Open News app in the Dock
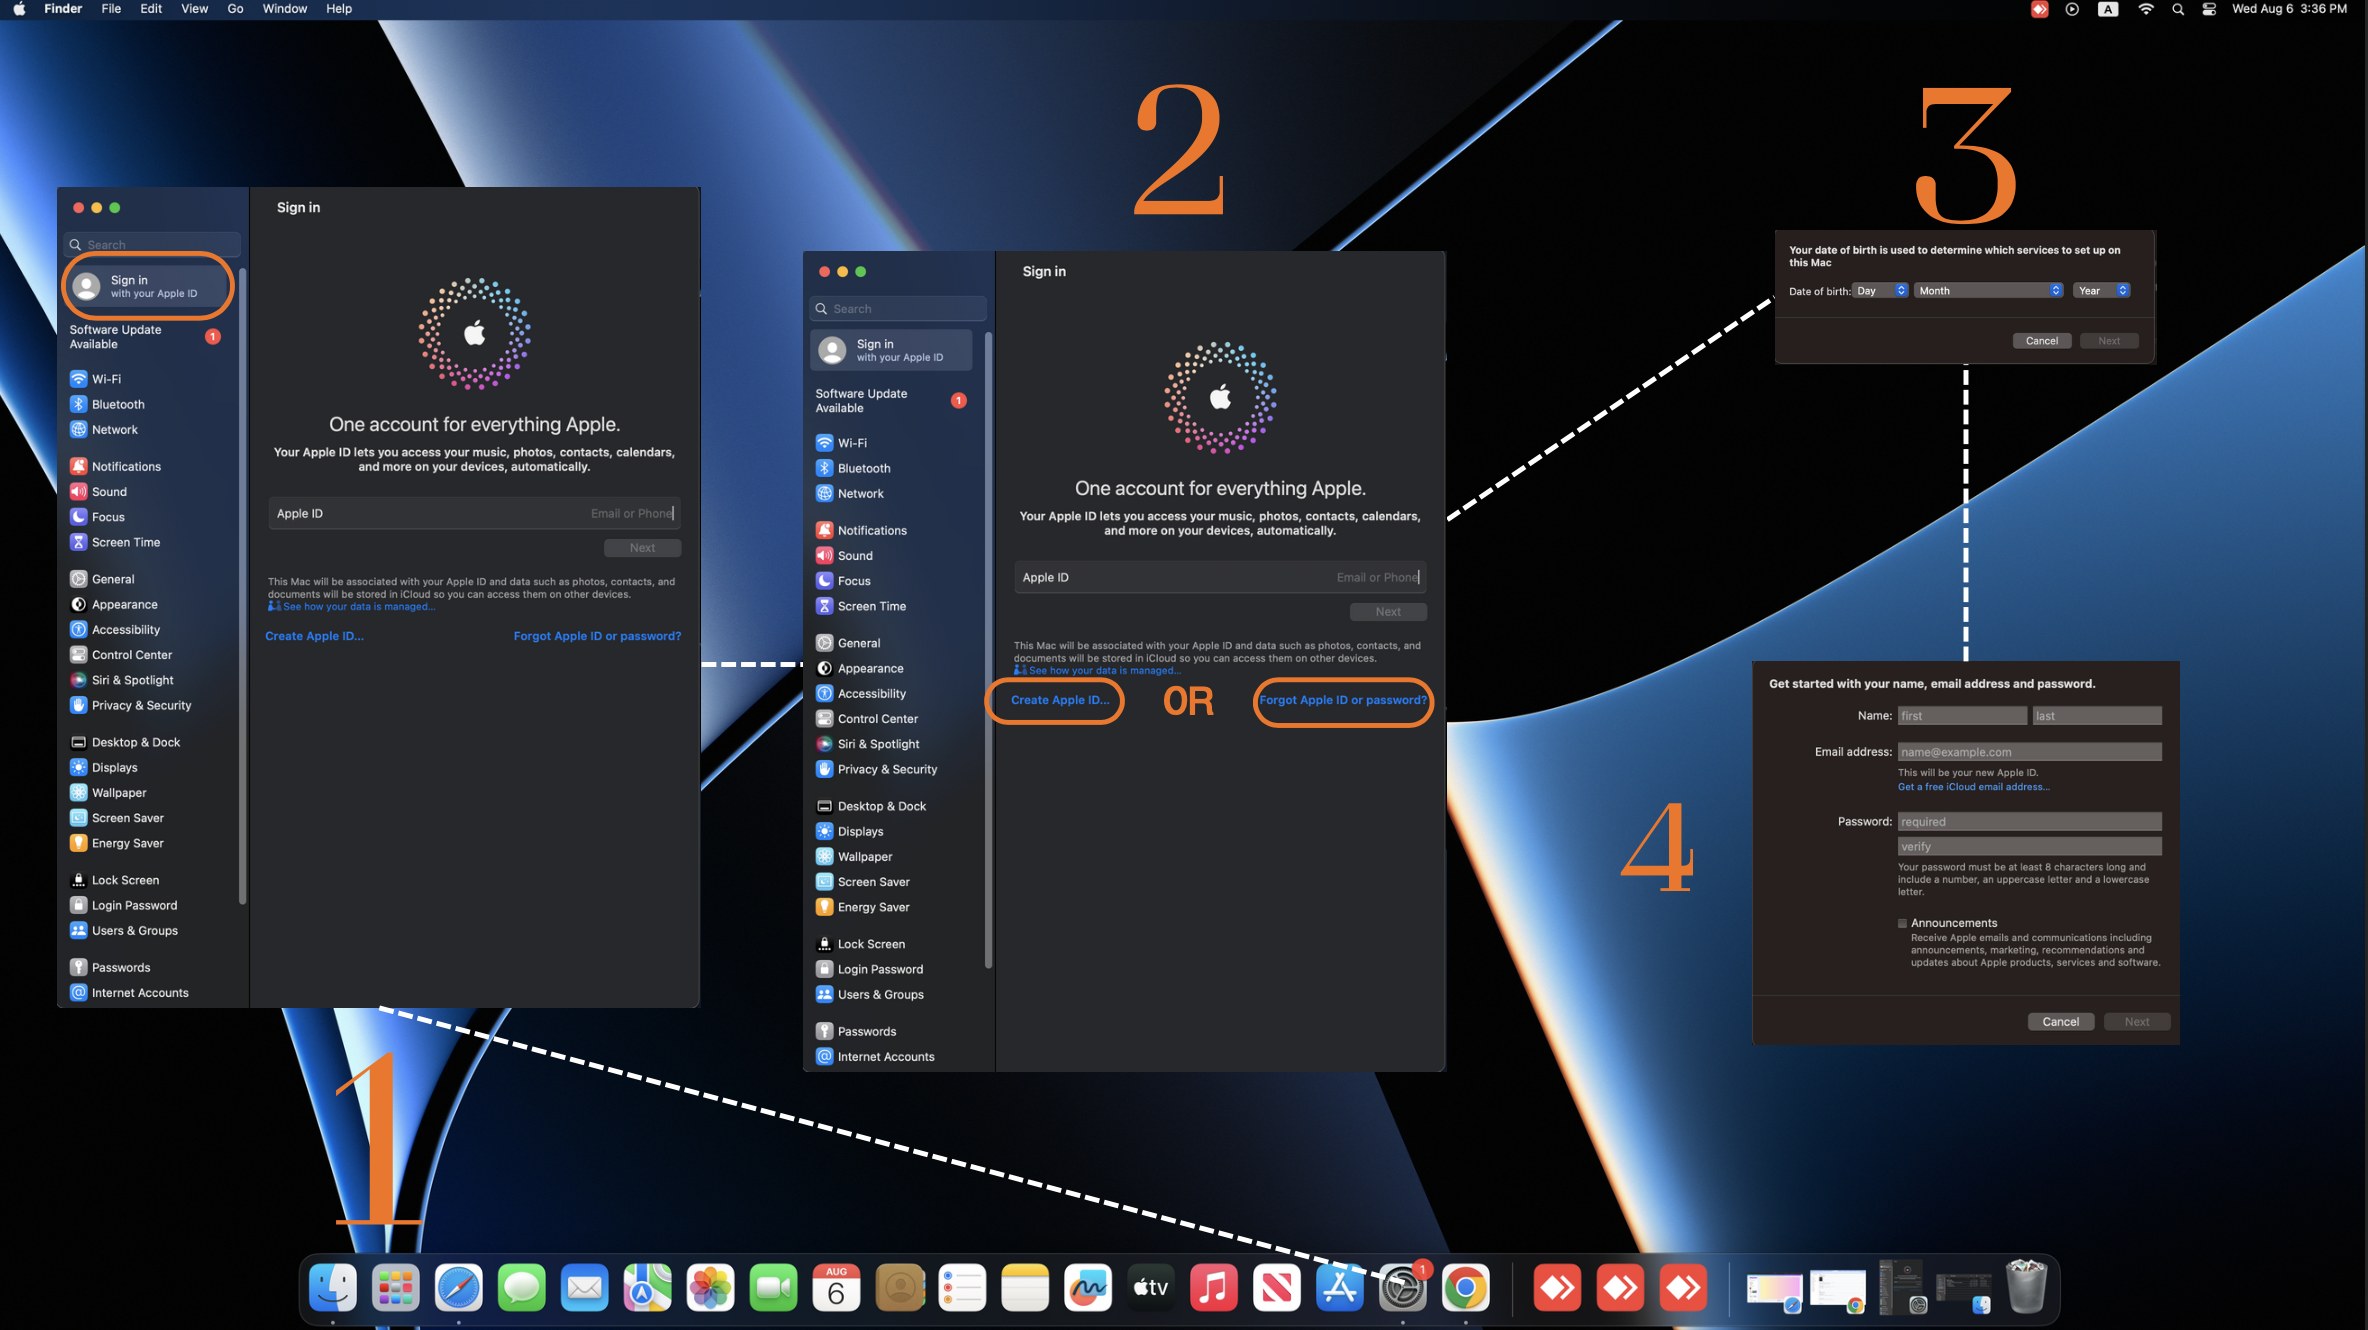The width and height of the screenshot is (2368, 1330). coord(1278,1288)
